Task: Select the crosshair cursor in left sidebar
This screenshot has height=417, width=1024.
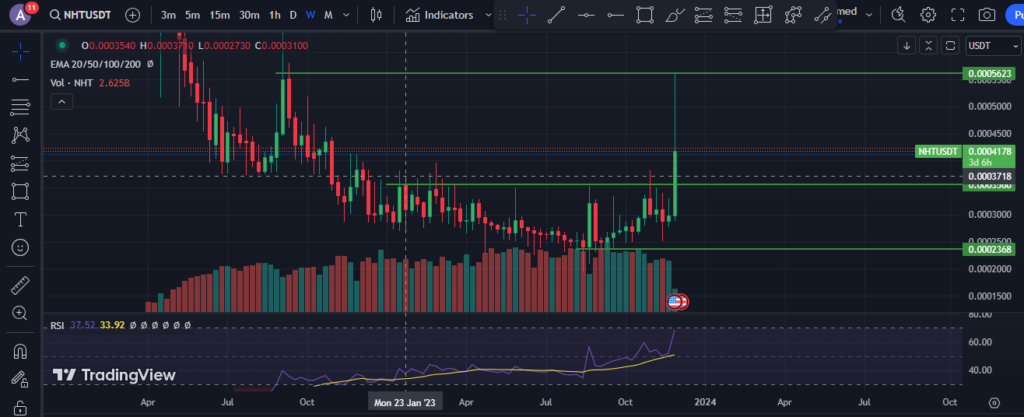Action: [20, 50]
